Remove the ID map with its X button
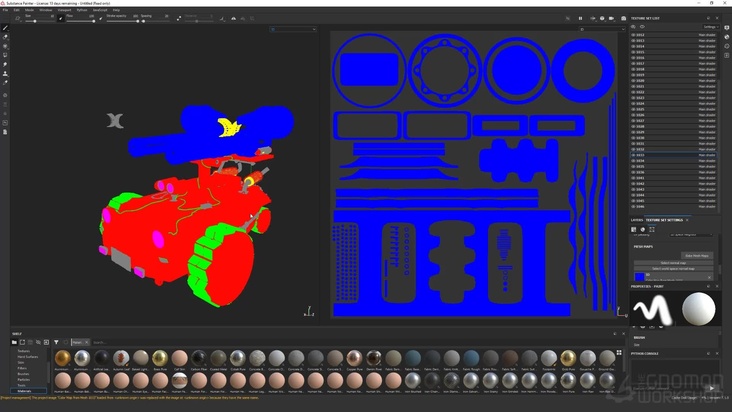The width and height of the screenshot is (732, 412). pyautogui.click(x=709, y=277)
